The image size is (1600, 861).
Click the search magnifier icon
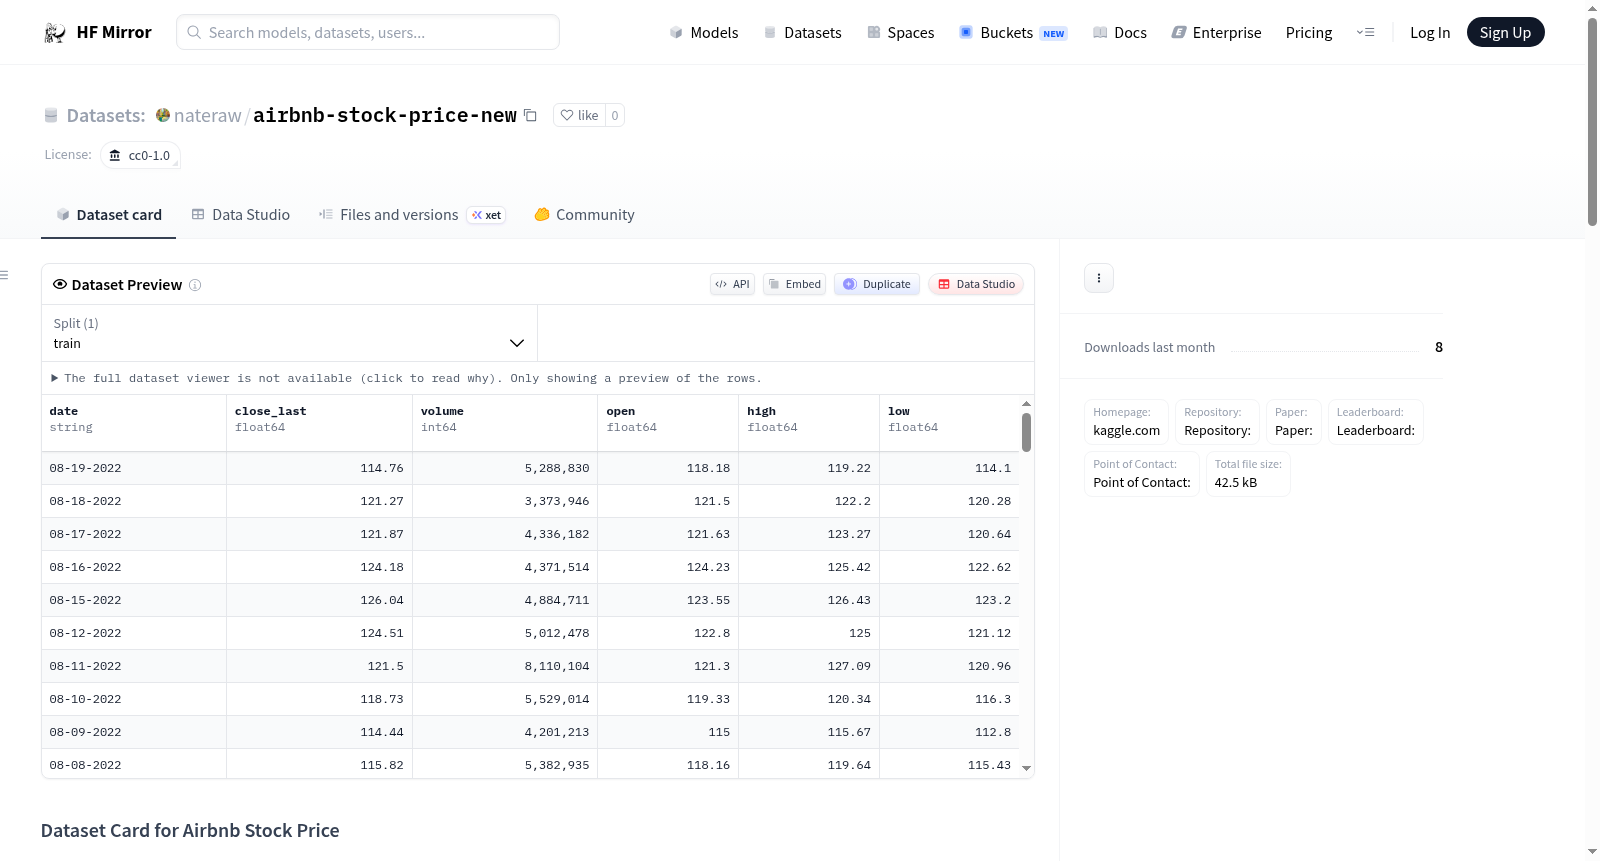(194, 32)
